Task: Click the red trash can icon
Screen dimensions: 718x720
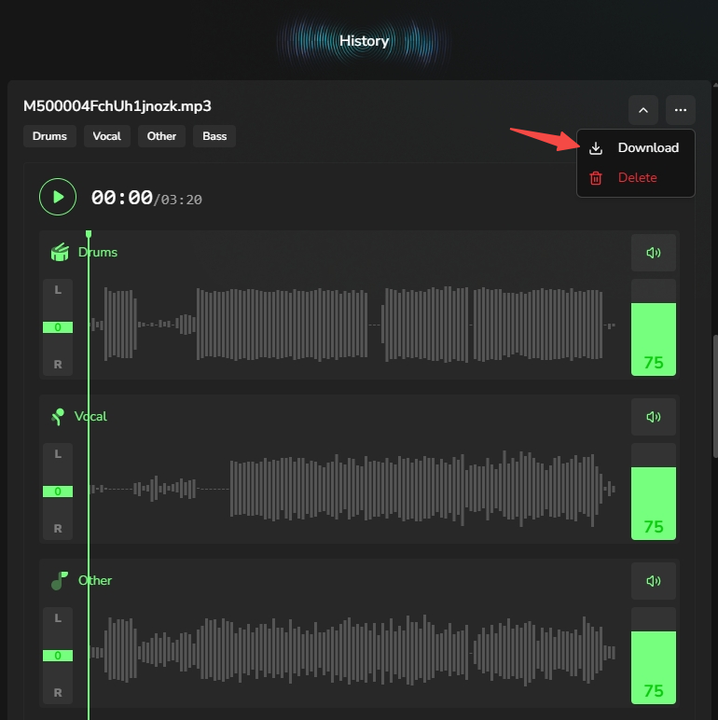Action: 596,178
